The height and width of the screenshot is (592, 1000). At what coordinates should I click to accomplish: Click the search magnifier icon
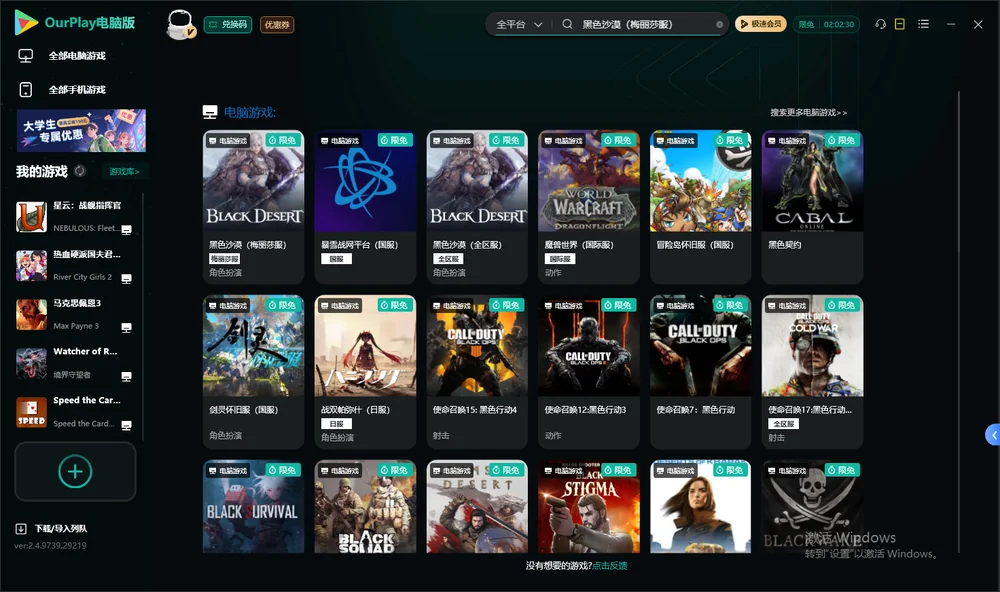(x=567, y=24)
